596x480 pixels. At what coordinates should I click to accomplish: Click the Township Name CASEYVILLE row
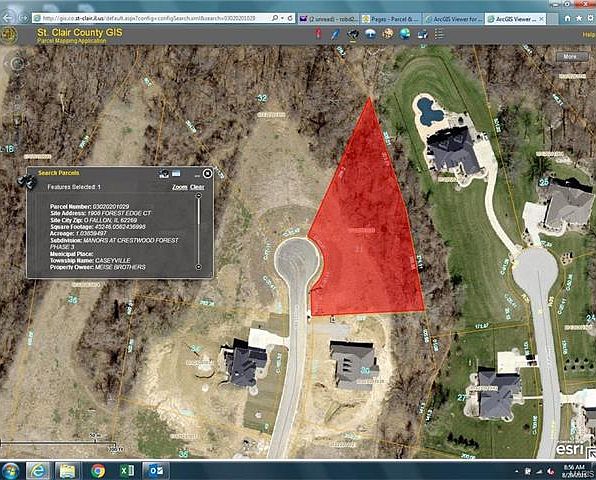[x=90, y=260]
